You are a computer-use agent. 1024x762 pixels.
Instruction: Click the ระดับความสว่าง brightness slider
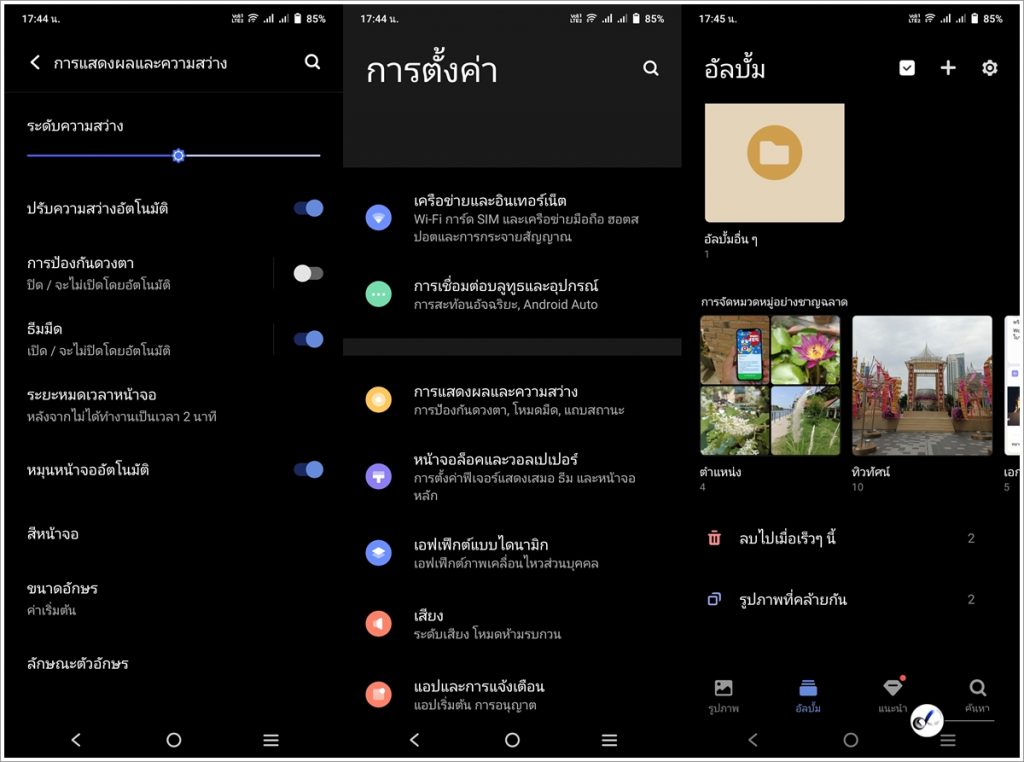pos(178,156)
